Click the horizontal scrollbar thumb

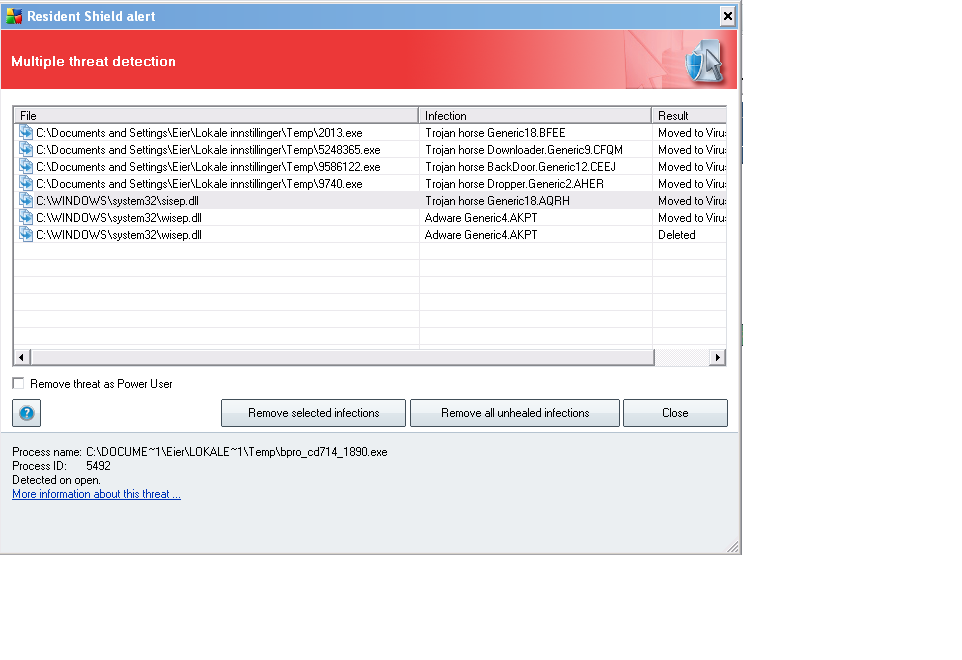point(343,357)
